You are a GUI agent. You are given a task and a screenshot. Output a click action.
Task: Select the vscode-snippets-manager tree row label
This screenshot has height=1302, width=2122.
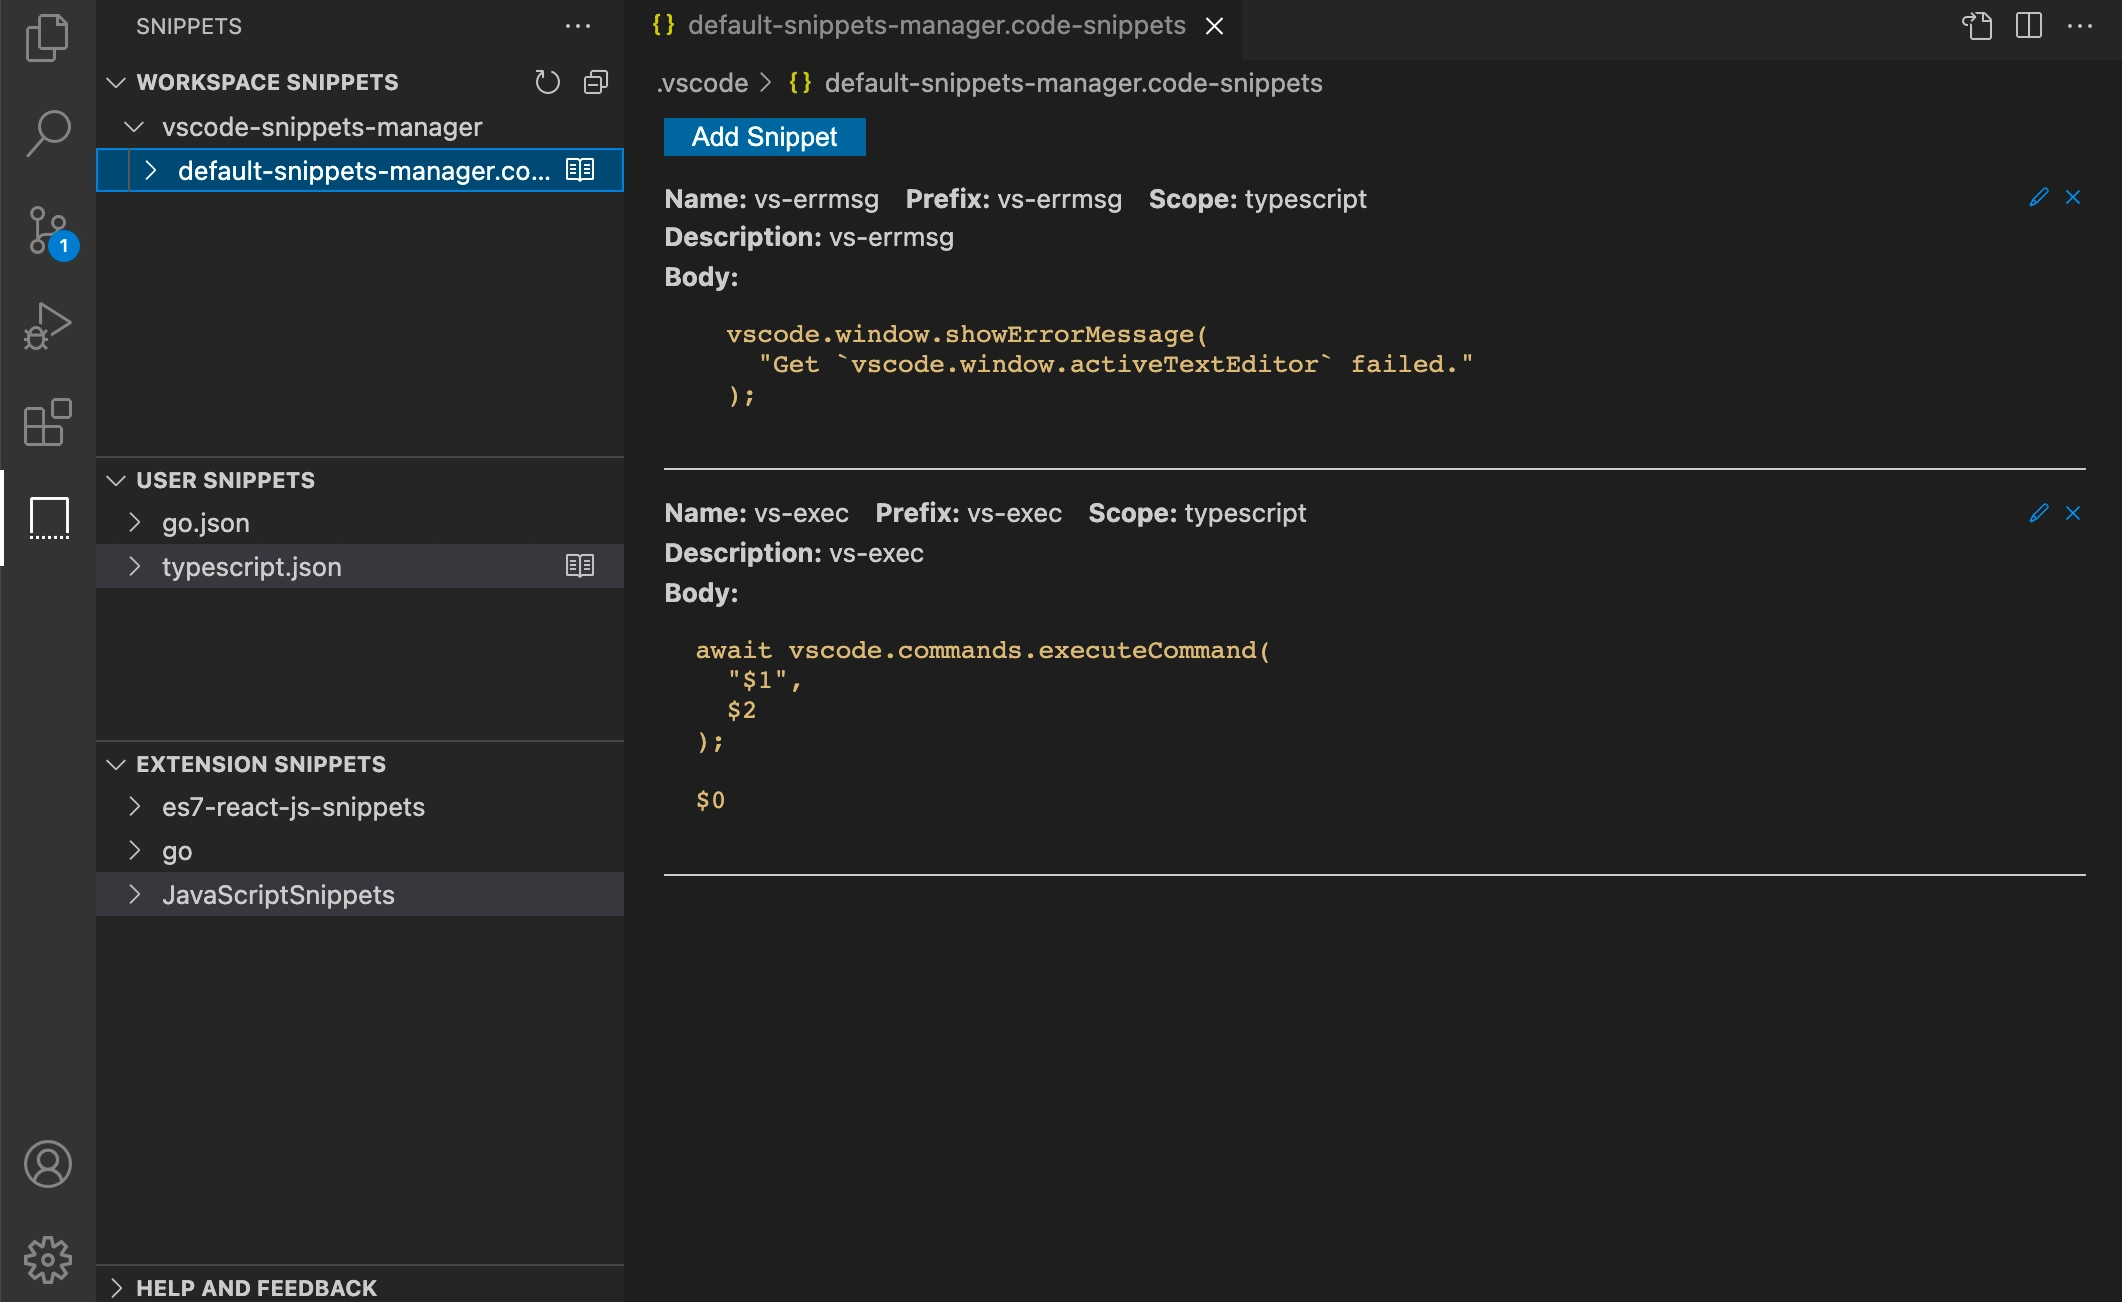[x=322, y=127]
